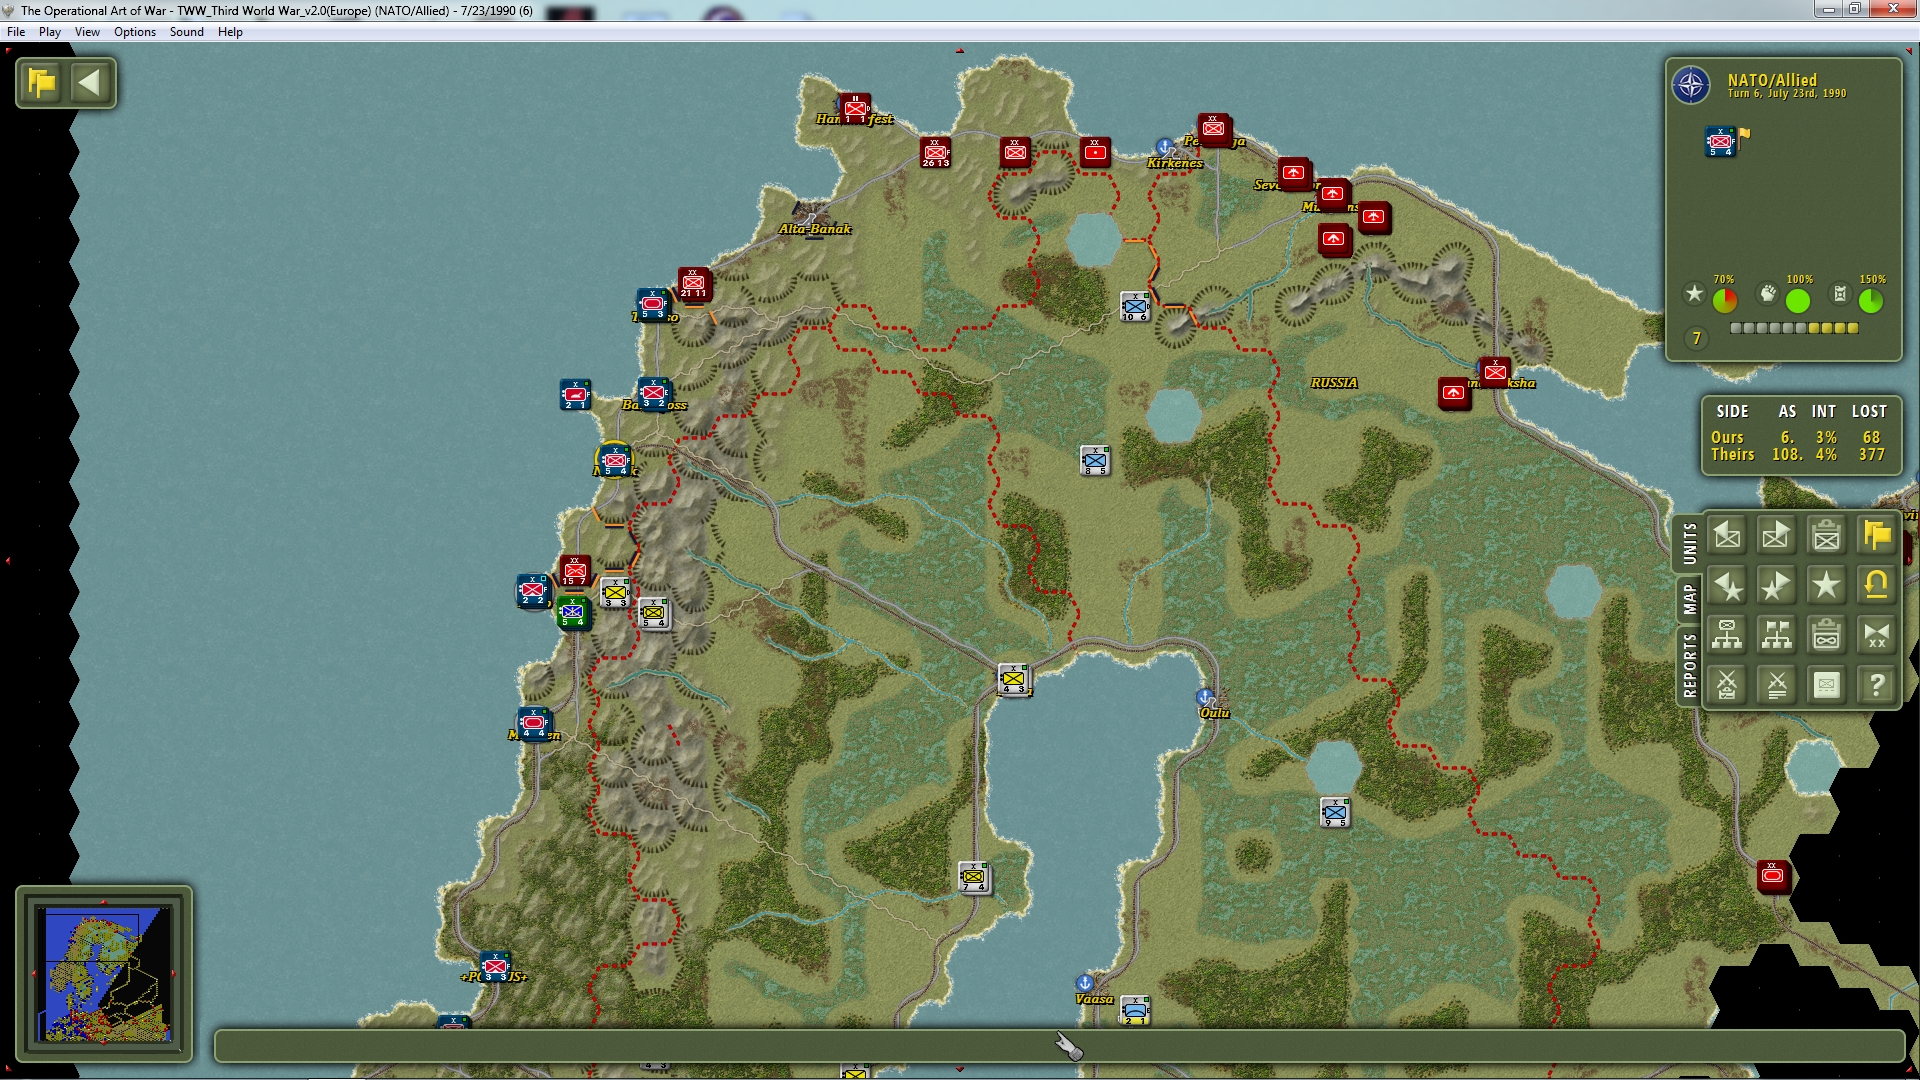Select the green unit counter with 5 4

tap(572, 612)
